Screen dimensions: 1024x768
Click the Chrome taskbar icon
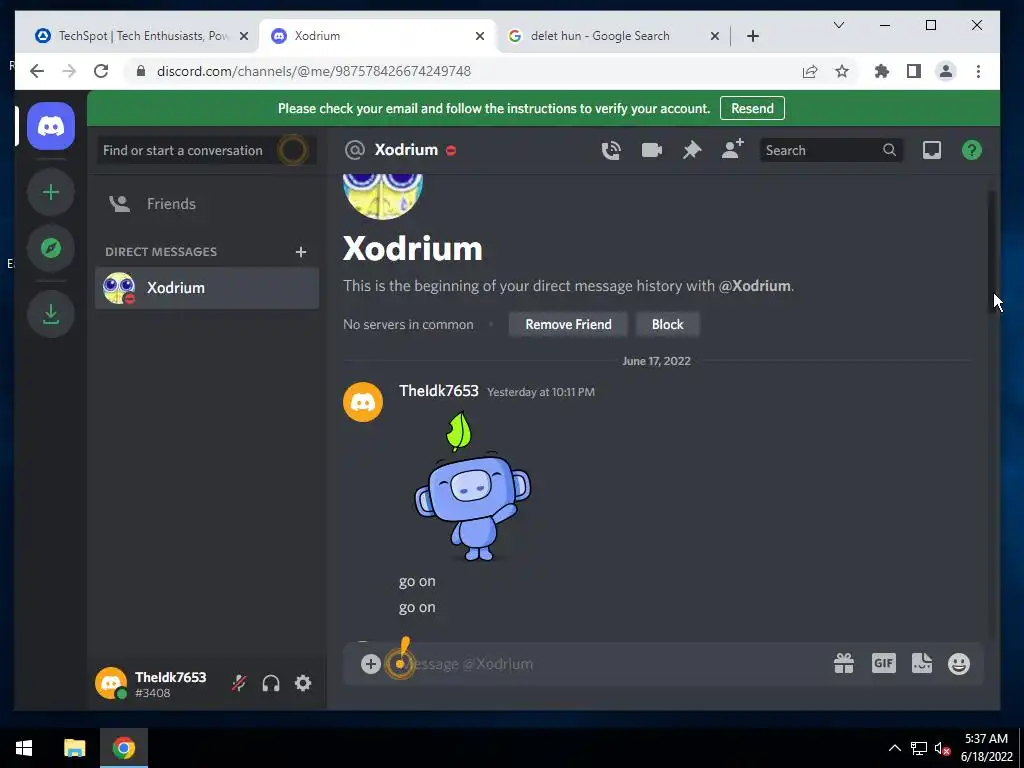click(x=123, y=748)
